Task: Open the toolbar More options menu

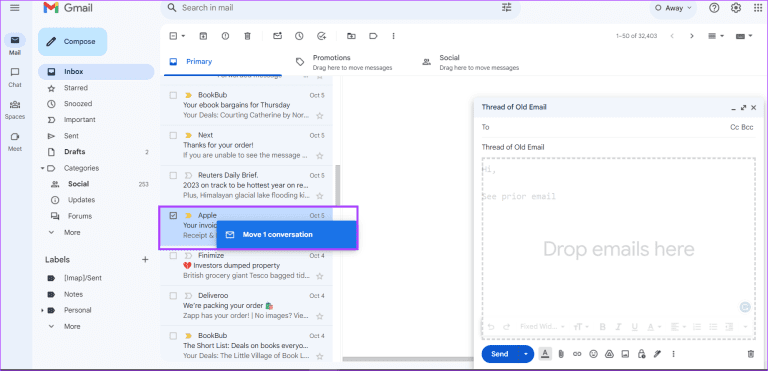Action: coord(393,36)
